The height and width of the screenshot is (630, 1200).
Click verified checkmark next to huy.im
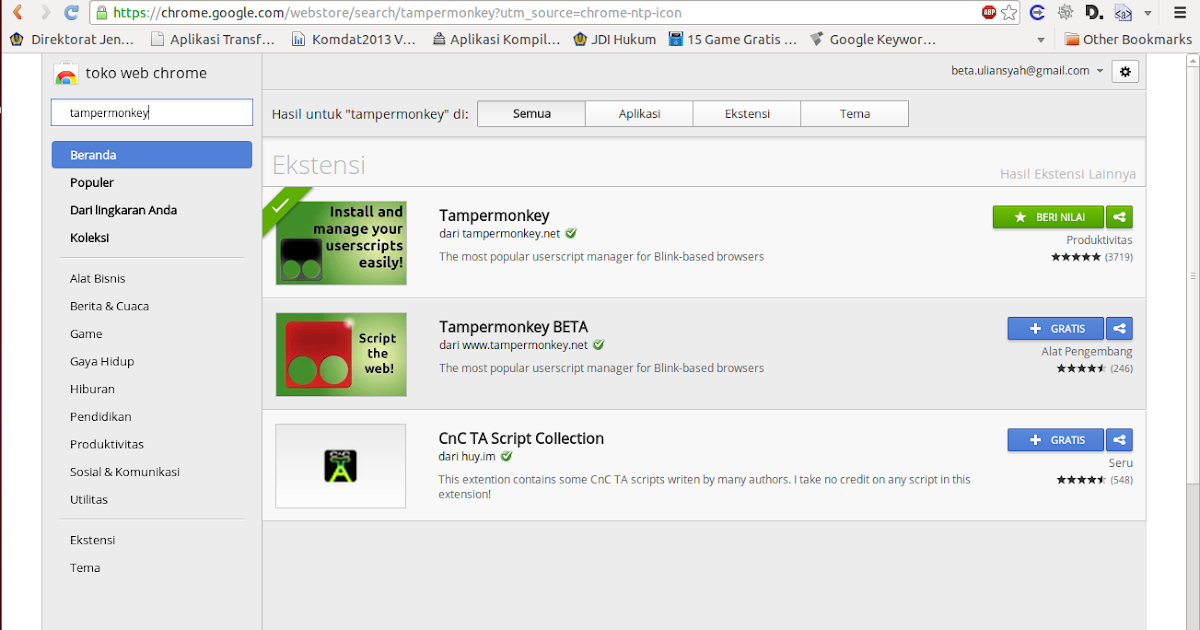point(506,456)
